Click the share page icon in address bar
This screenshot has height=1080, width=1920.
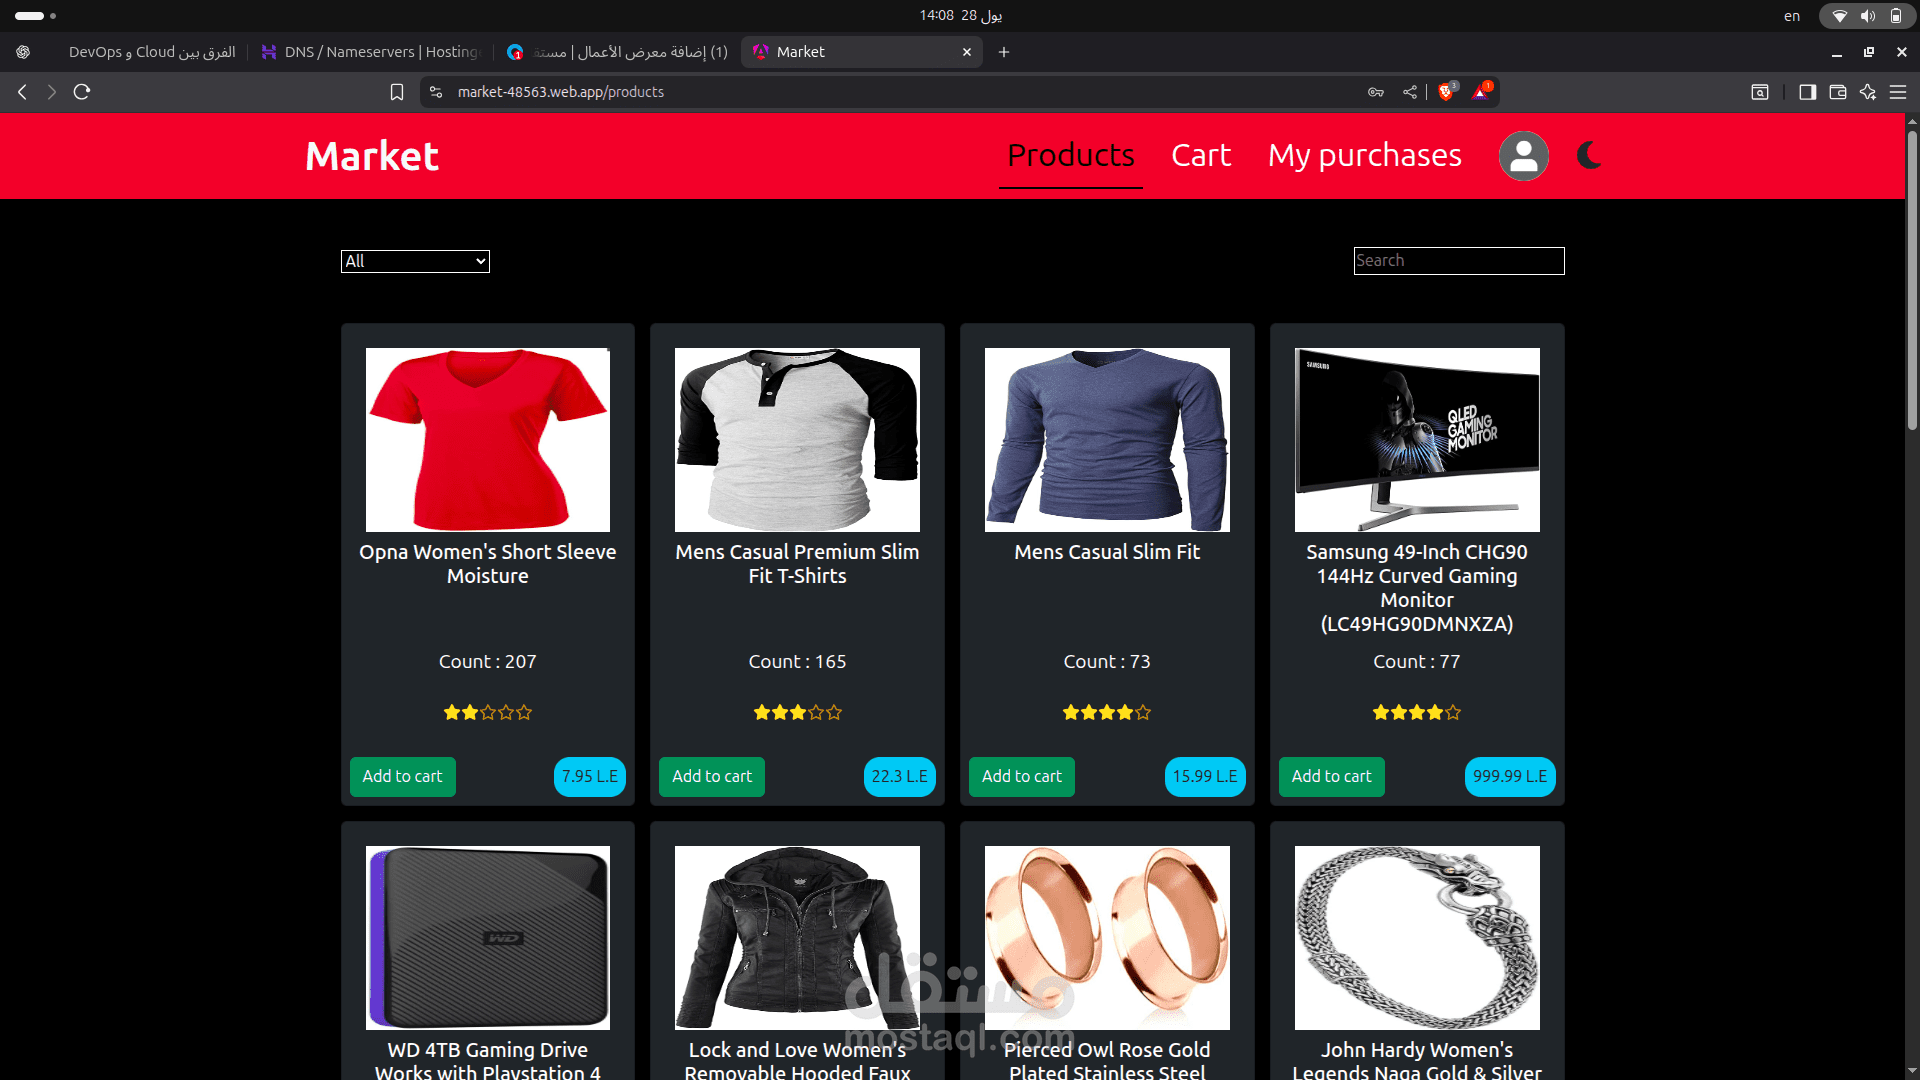(1410, 92)
